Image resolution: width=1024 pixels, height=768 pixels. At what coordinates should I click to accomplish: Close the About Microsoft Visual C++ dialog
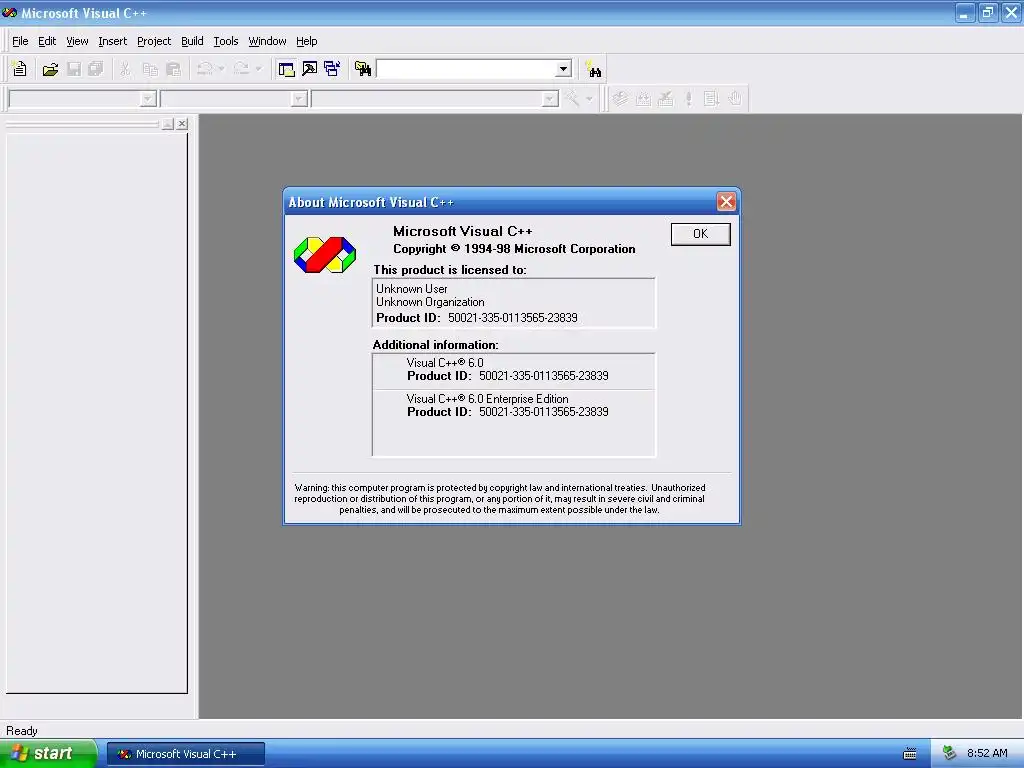pos(726,202)
